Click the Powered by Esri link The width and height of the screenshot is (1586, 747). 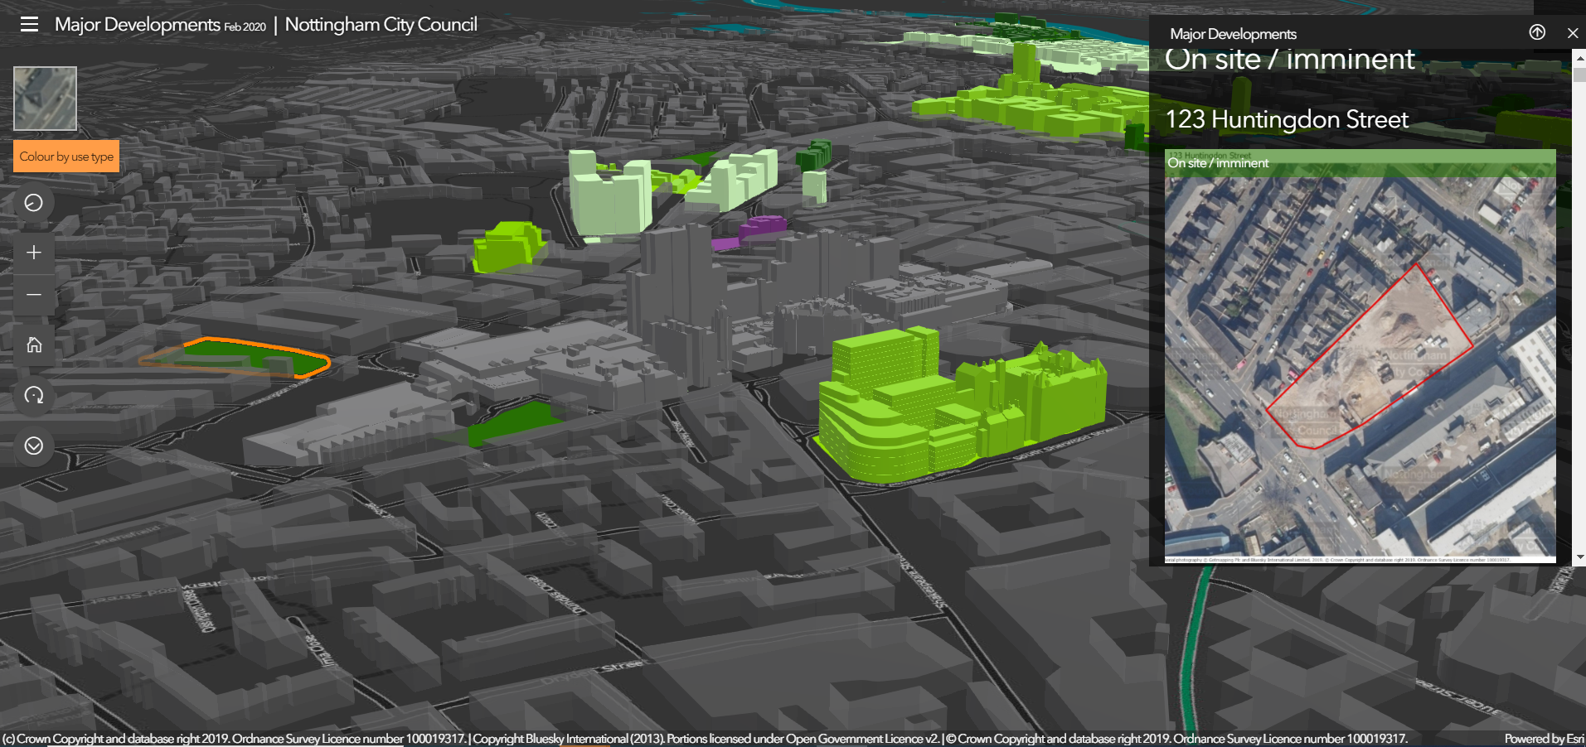pos(1543,739)
